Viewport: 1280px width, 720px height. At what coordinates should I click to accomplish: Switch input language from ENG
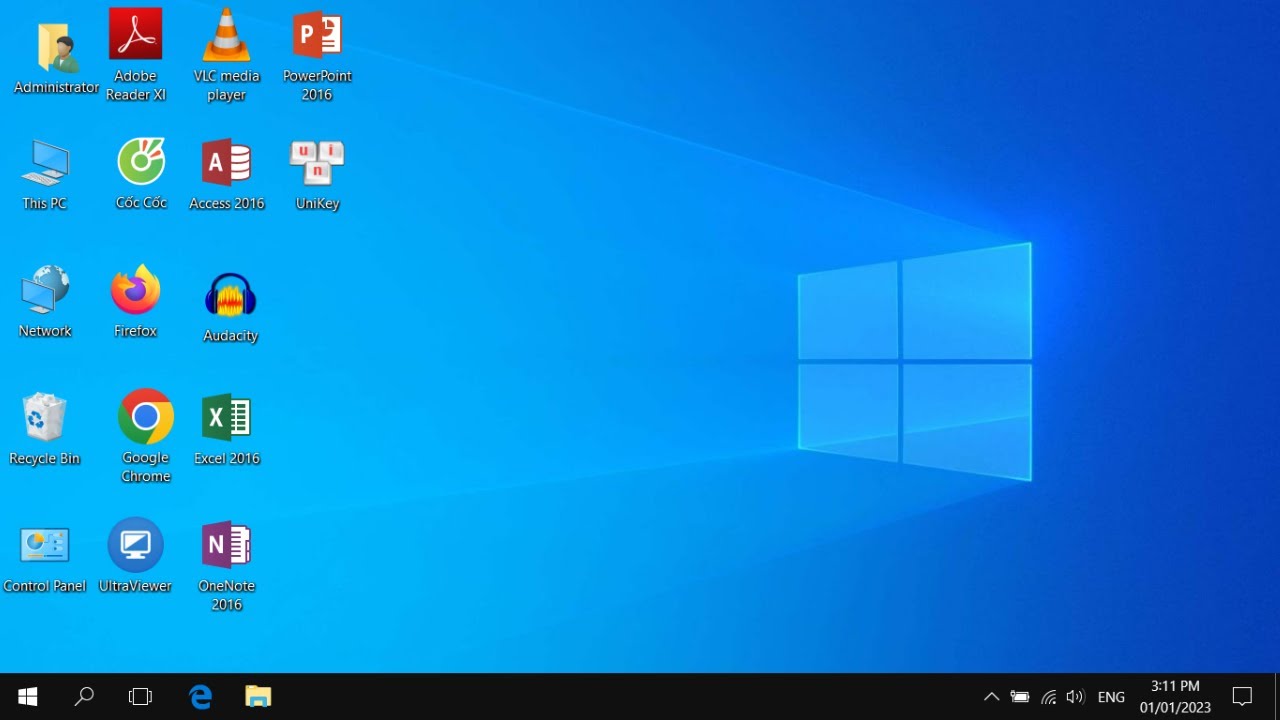[x=1111, y=697]
